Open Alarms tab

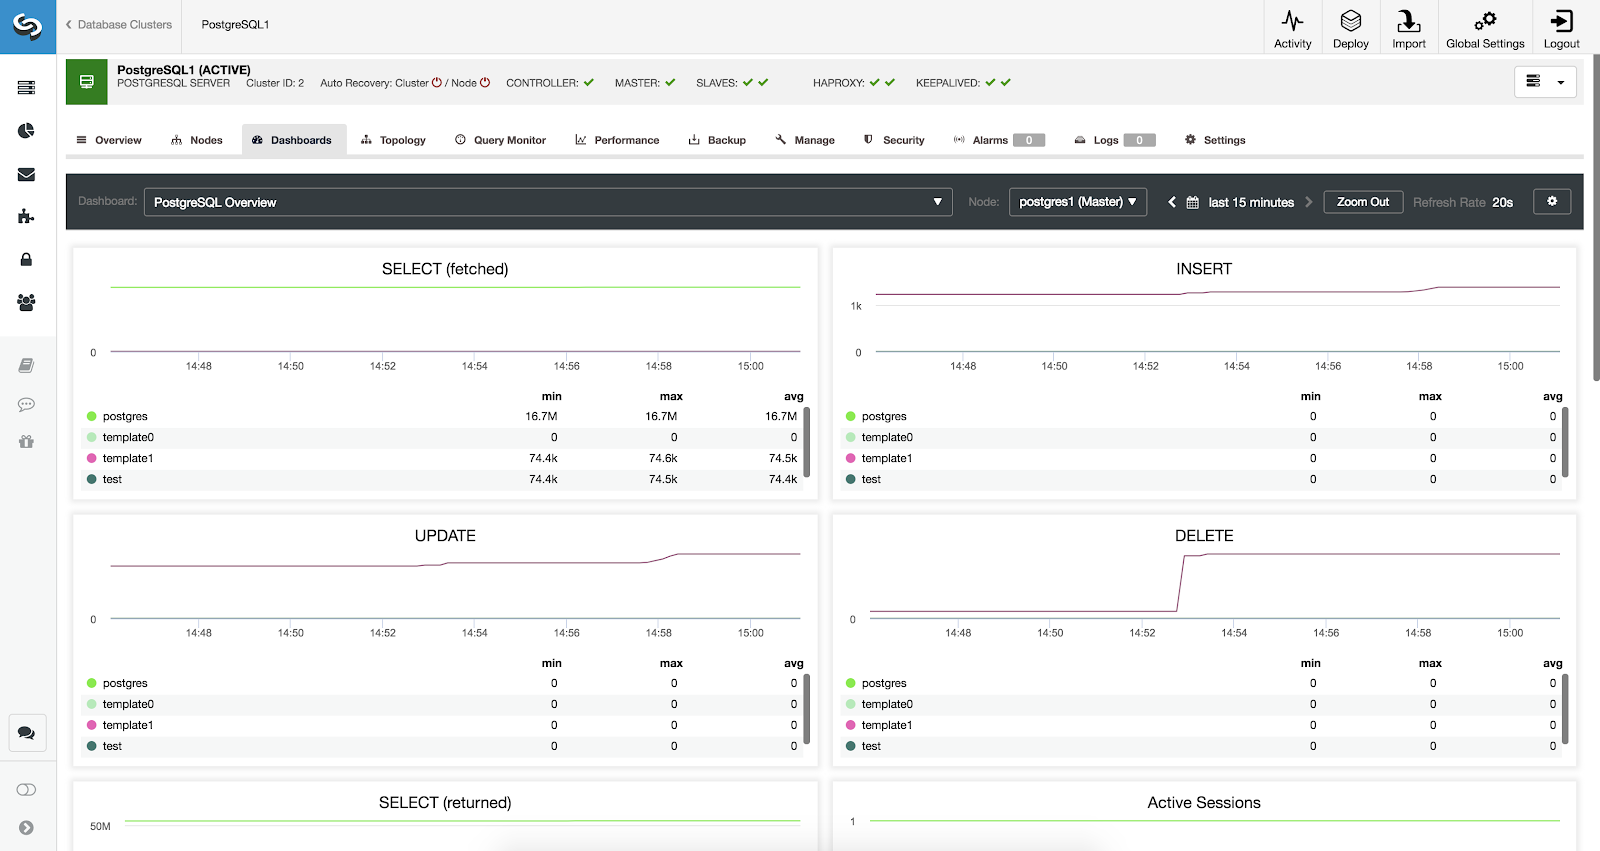point(999,140)
